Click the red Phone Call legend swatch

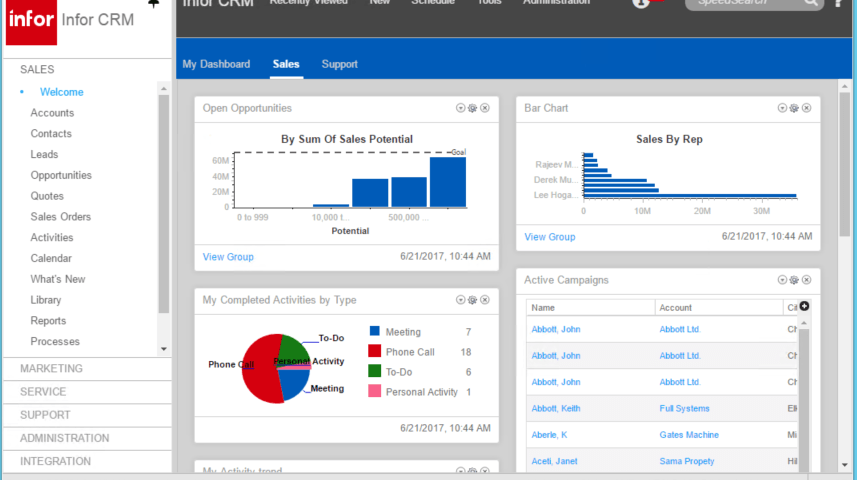coord(374,351)
